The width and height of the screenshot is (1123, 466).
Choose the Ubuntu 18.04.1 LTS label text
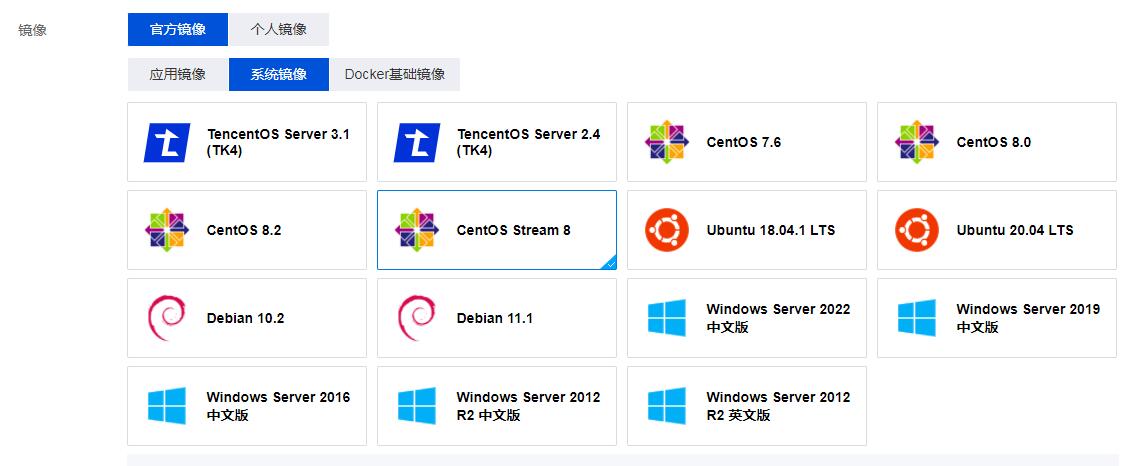771,230
